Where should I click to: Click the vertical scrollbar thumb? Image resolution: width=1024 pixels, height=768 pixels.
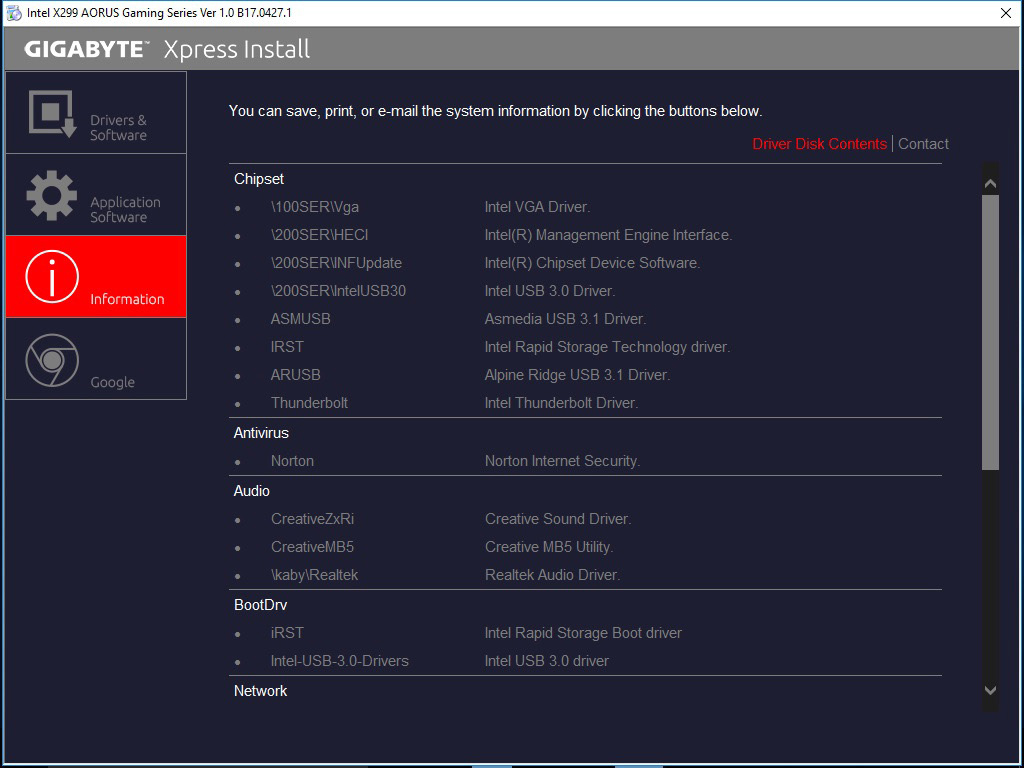[990, 330]
